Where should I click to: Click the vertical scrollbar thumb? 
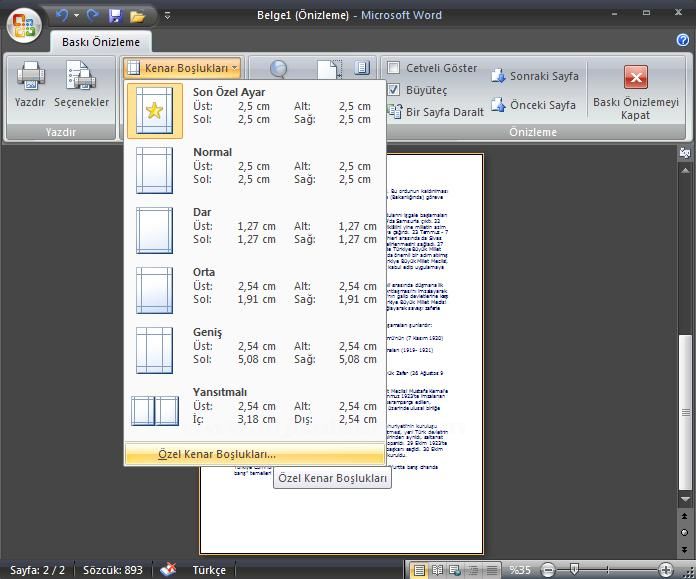(685, 412)
